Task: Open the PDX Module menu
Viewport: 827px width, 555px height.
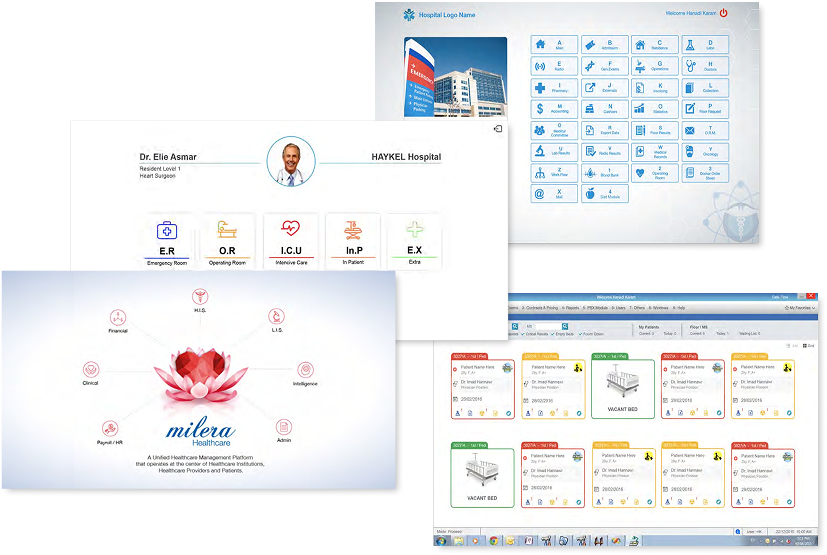Action: click(x=595, y=308)
